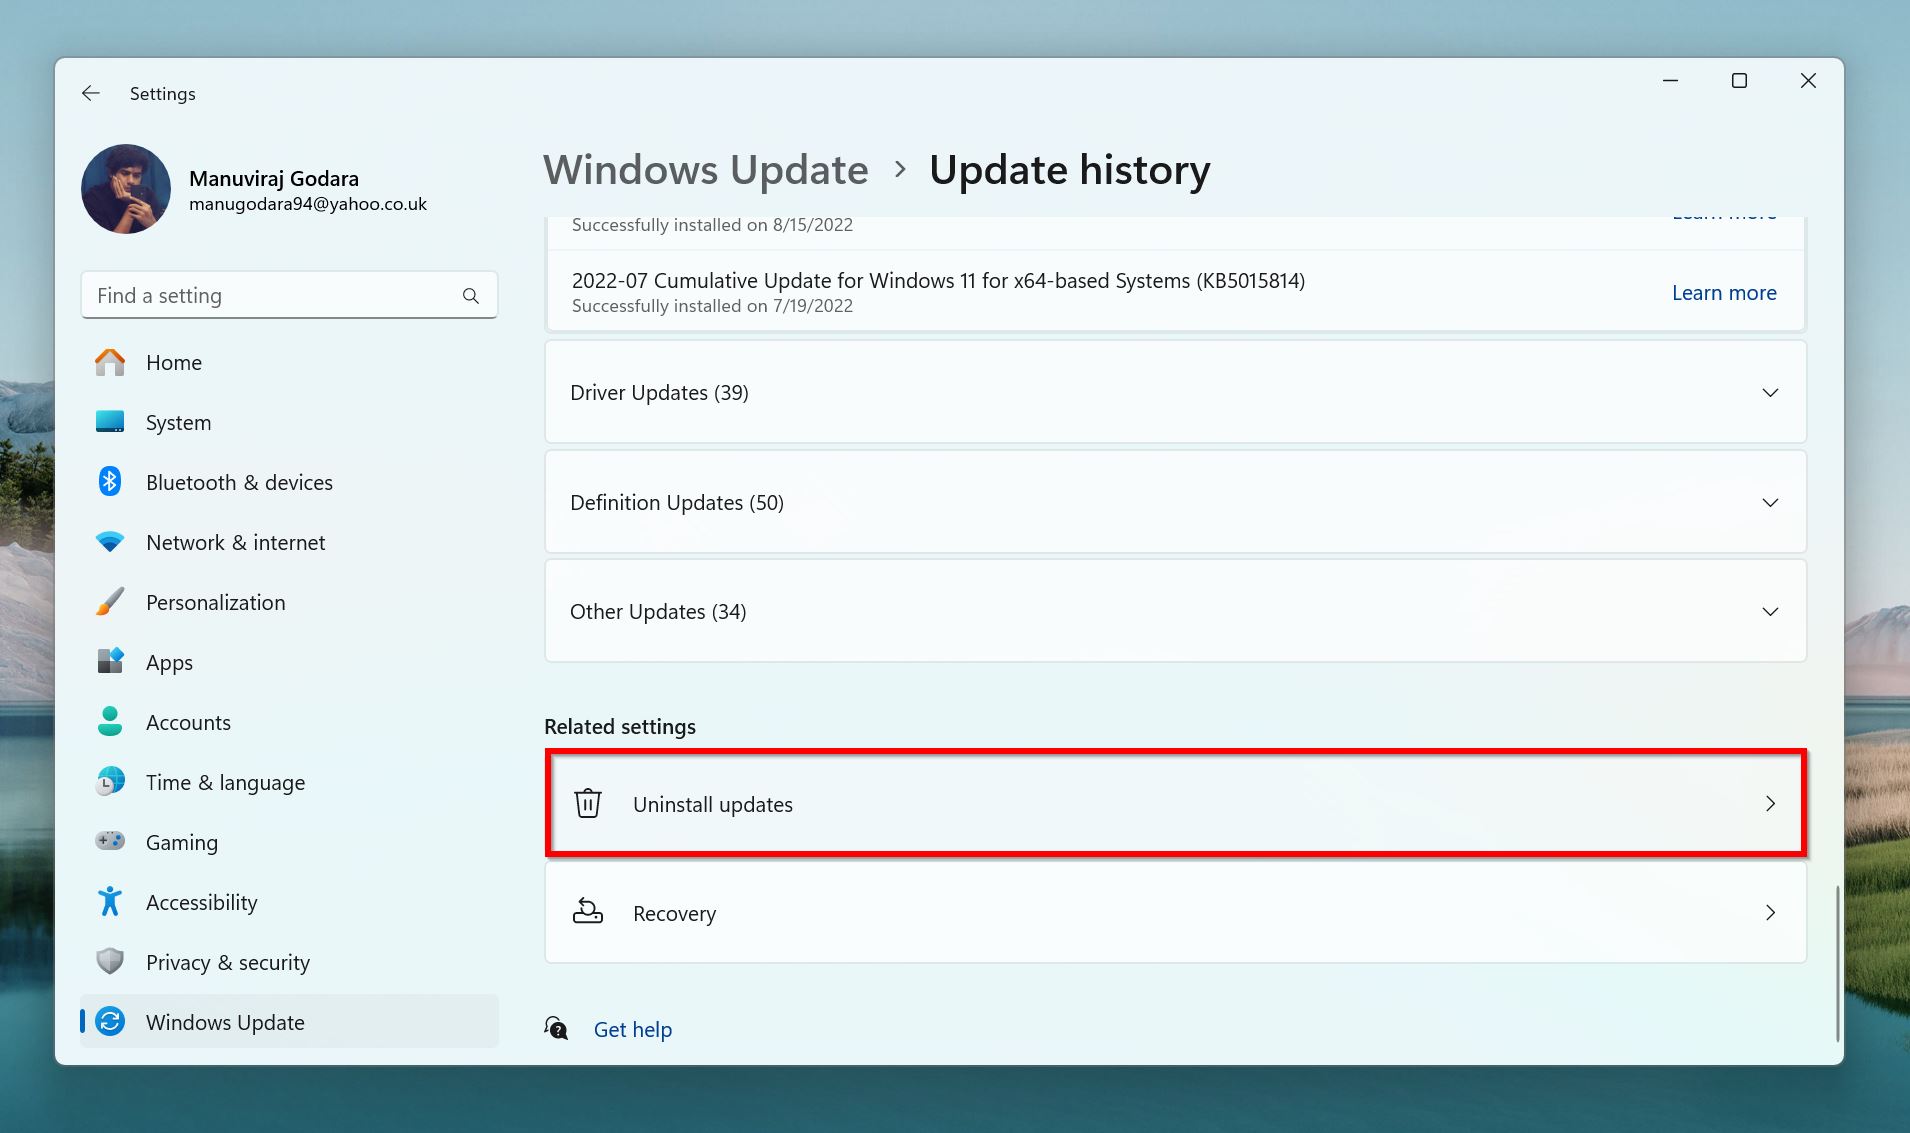Open Privacy & security settings
The image size is (1910, 1133).
click(289, 962)
